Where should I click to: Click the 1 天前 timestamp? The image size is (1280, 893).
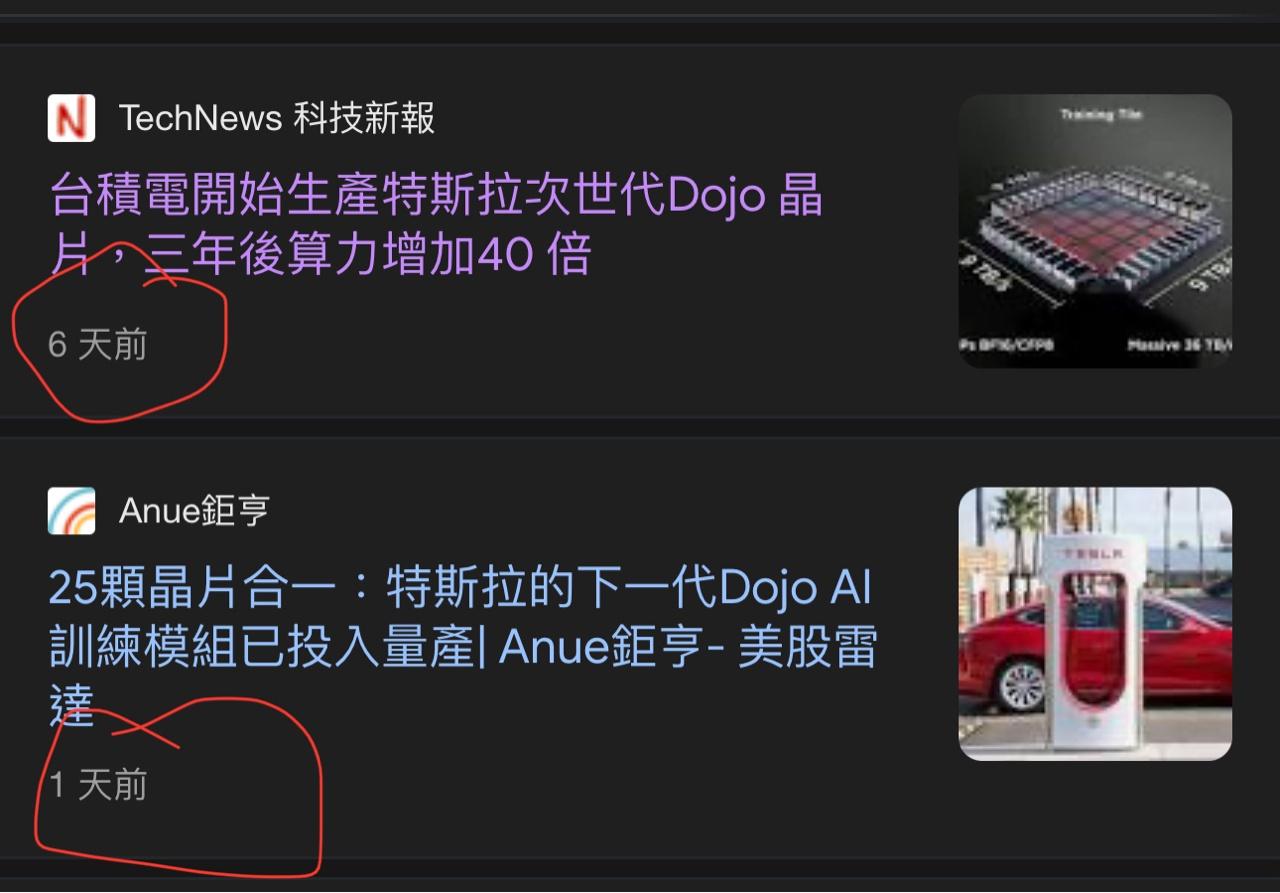coord(98,785)
